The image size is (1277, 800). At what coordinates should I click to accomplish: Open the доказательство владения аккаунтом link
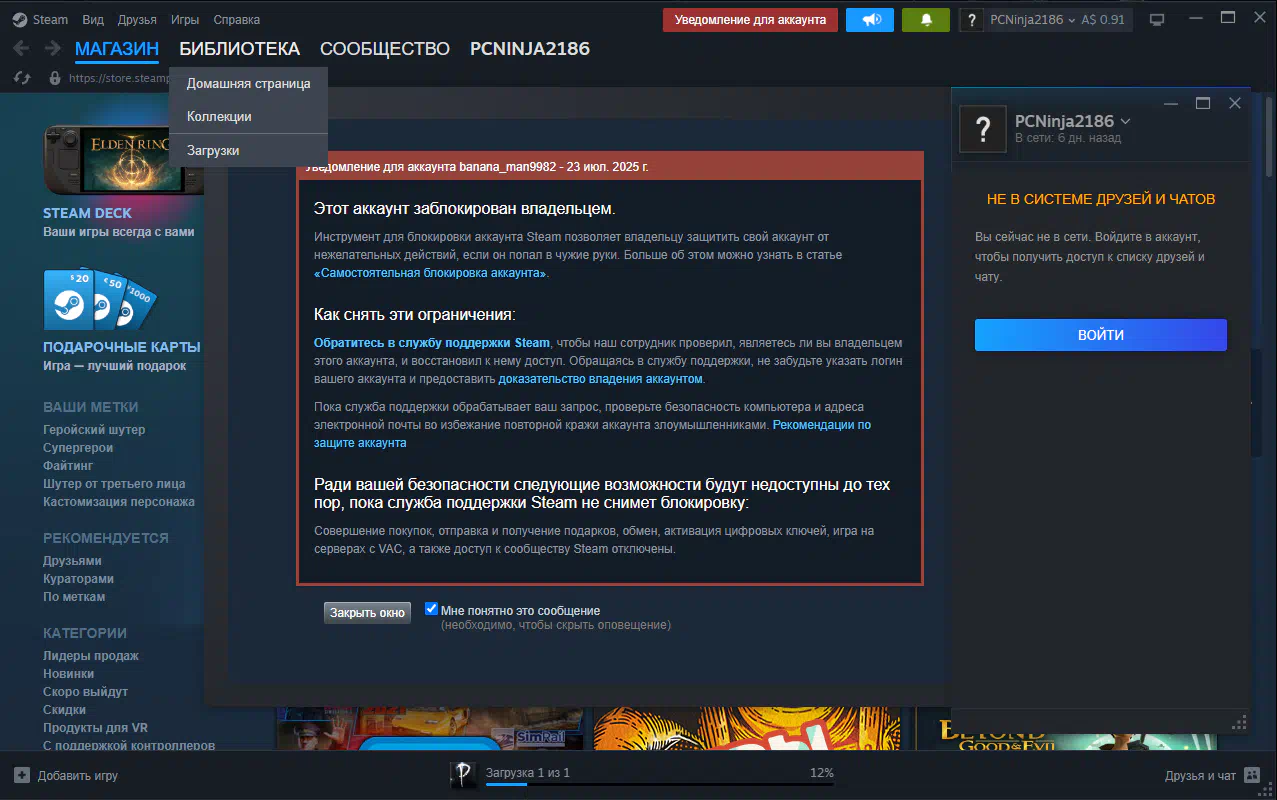click(600, 379)
